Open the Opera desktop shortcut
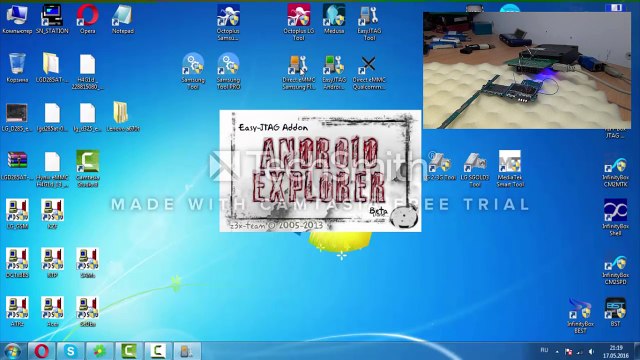Image resolution: width=640 pixels, height=360 pixels. (87, 19)
